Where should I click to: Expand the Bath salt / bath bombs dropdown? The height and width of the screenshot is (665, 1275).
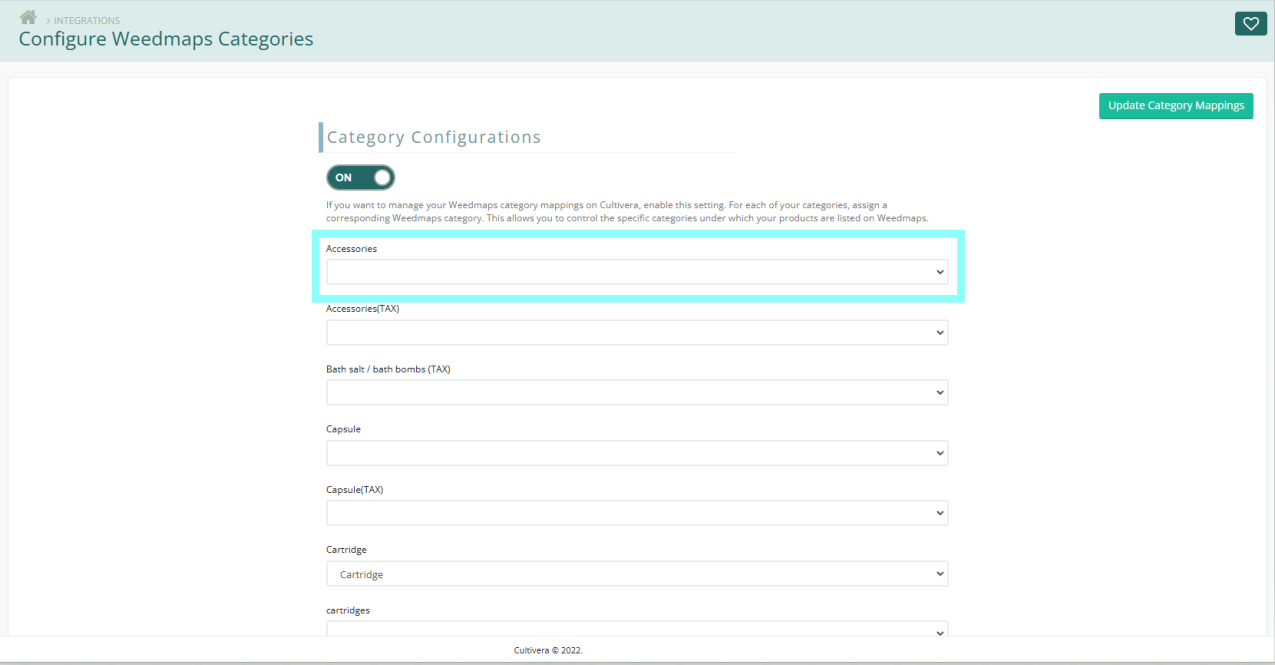pos(636,393)
